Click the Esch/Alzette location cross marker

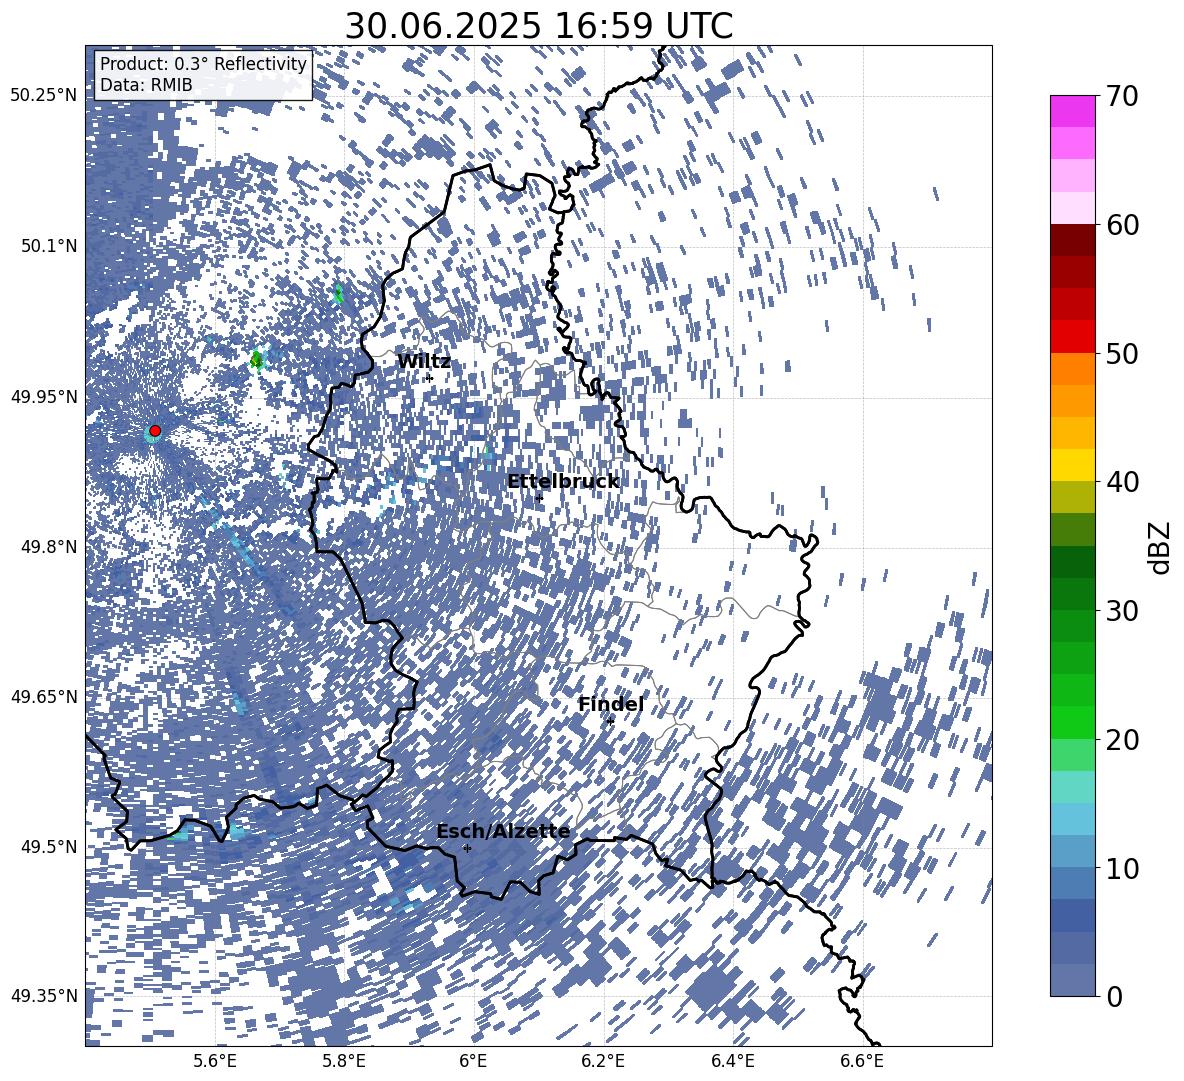click(467, 848)
